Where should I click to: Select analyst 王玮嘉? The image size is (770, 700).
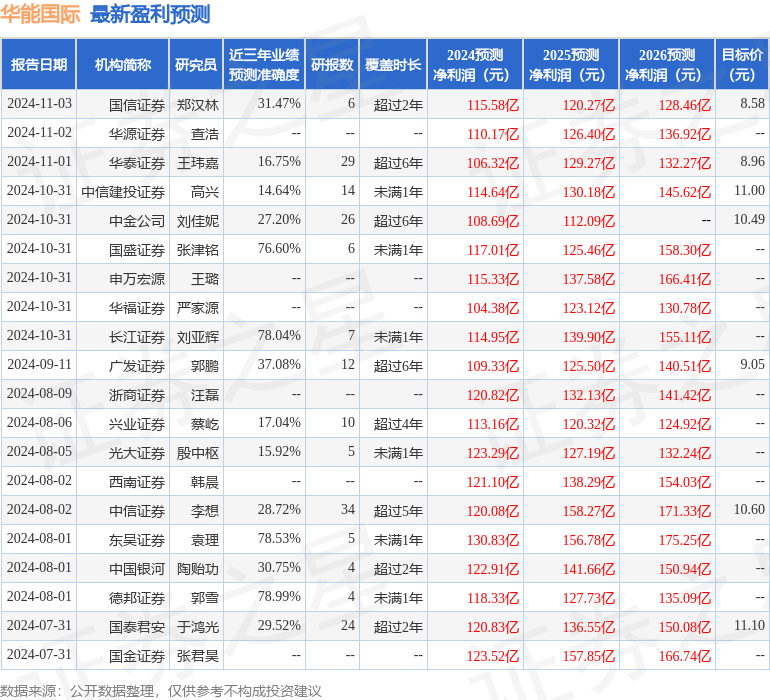pyautogui.click(x=197, y=163)
